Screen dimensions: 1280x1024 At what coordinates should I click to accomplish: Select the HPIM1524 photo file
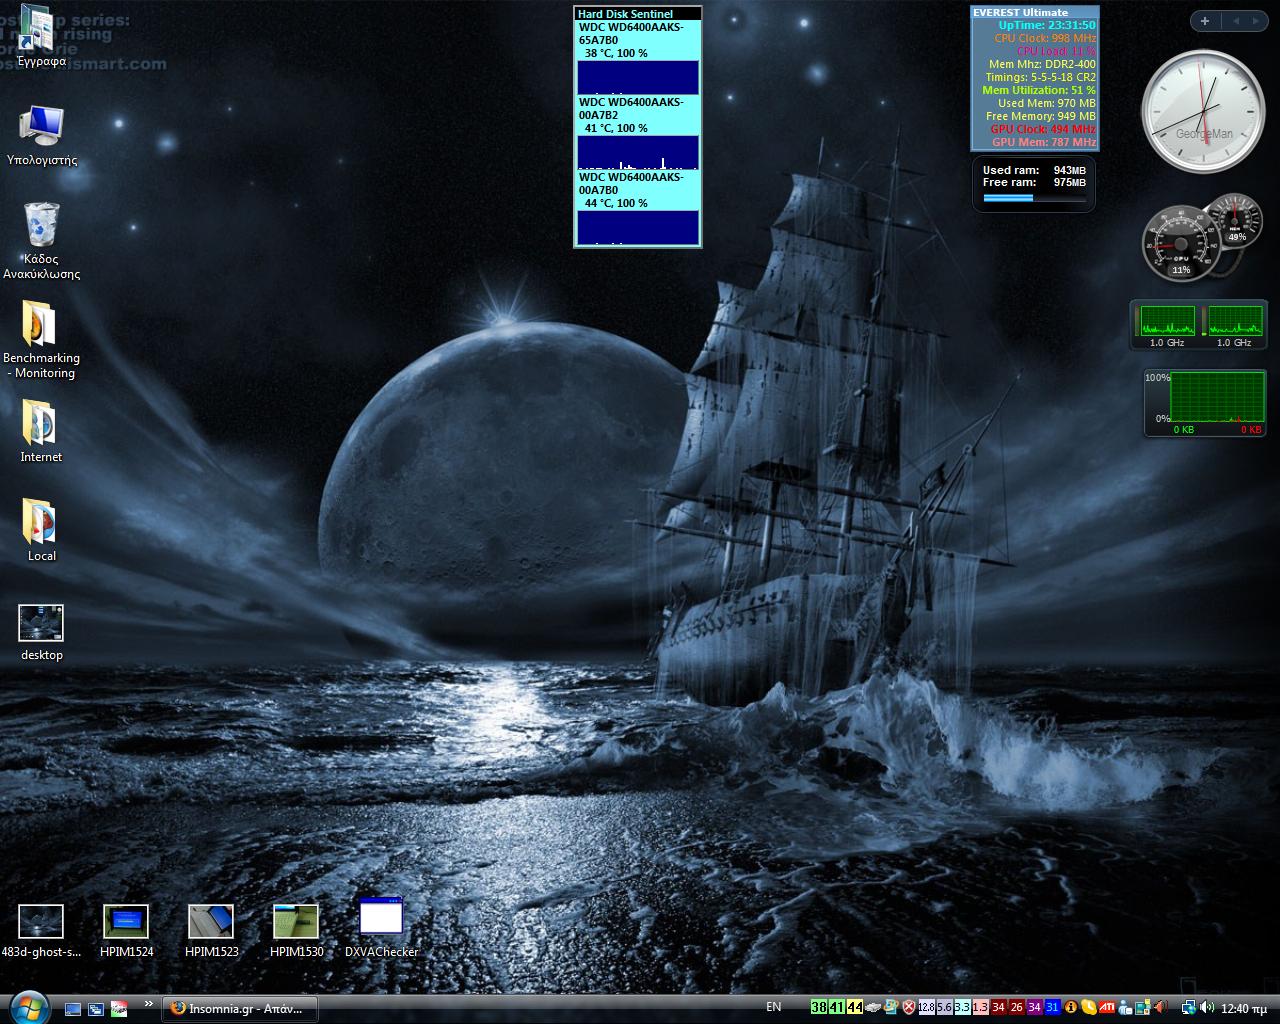click(126, 931)
